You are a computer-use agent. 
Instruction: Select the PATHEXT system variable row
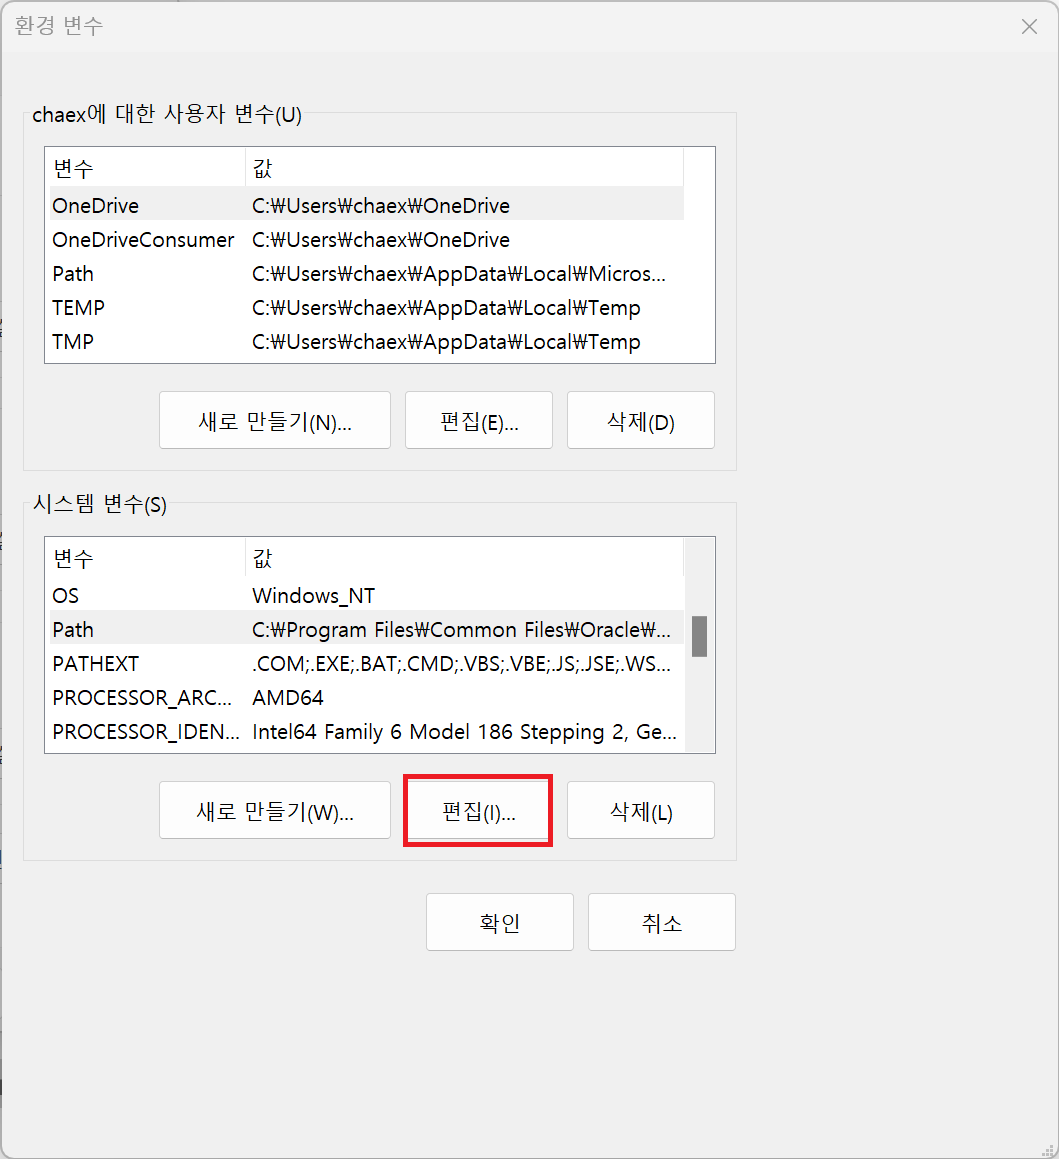(367, 664)
